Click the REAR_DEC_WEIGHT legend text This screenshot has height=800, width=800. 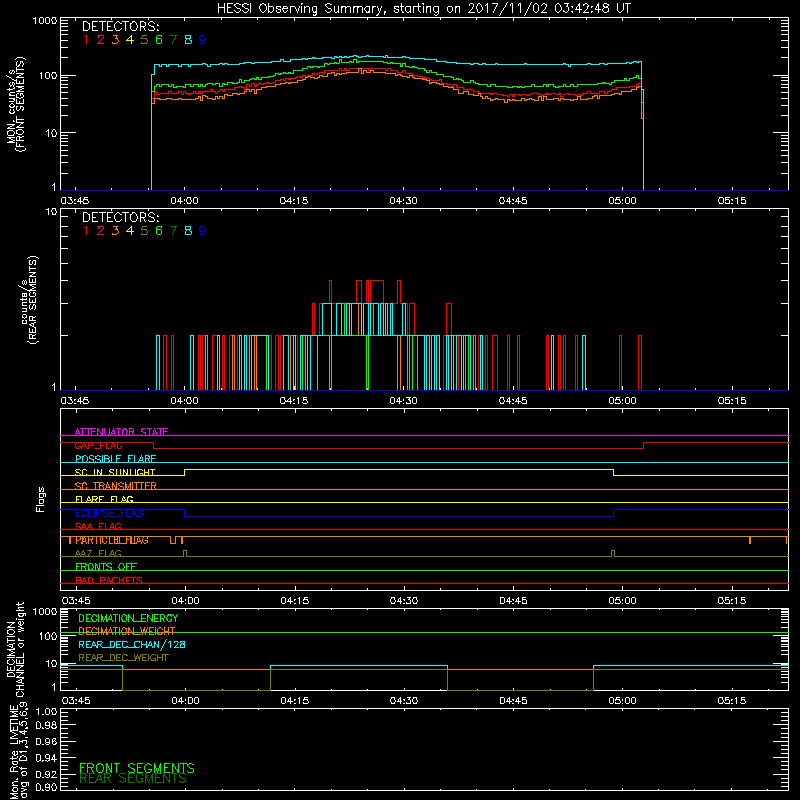123,658
